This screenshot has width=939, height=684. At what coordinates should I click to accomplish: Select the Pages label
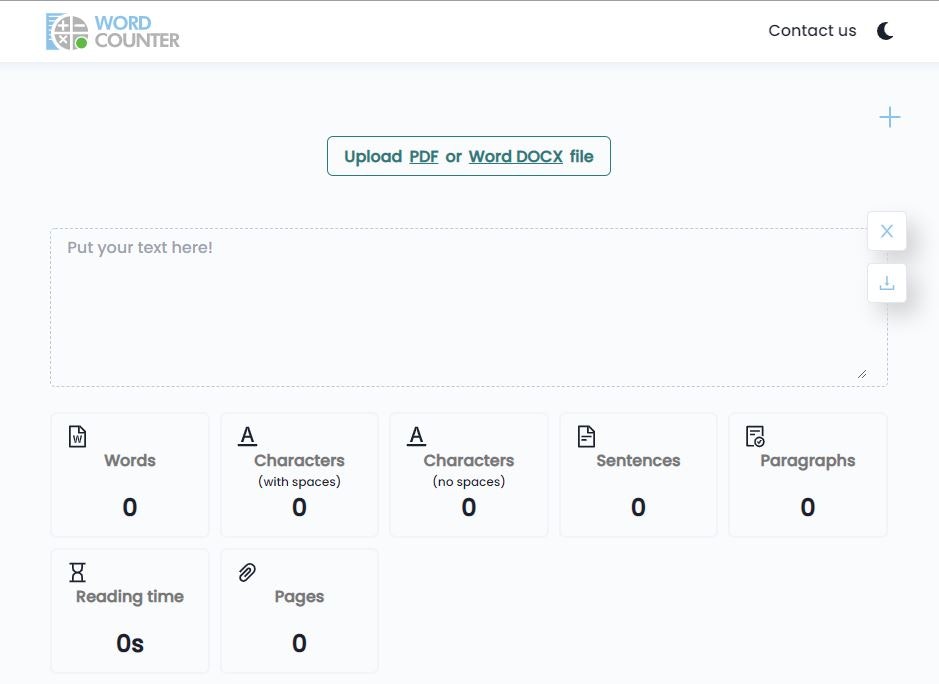299,597
